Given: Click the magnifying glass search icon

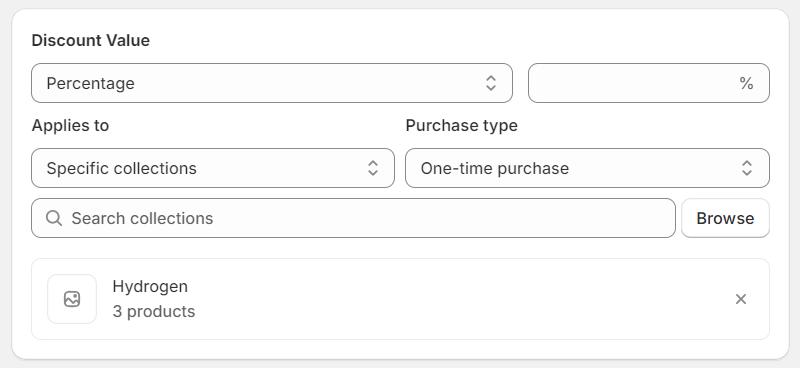Looking at the screenshot, I should tap(54, 218).
